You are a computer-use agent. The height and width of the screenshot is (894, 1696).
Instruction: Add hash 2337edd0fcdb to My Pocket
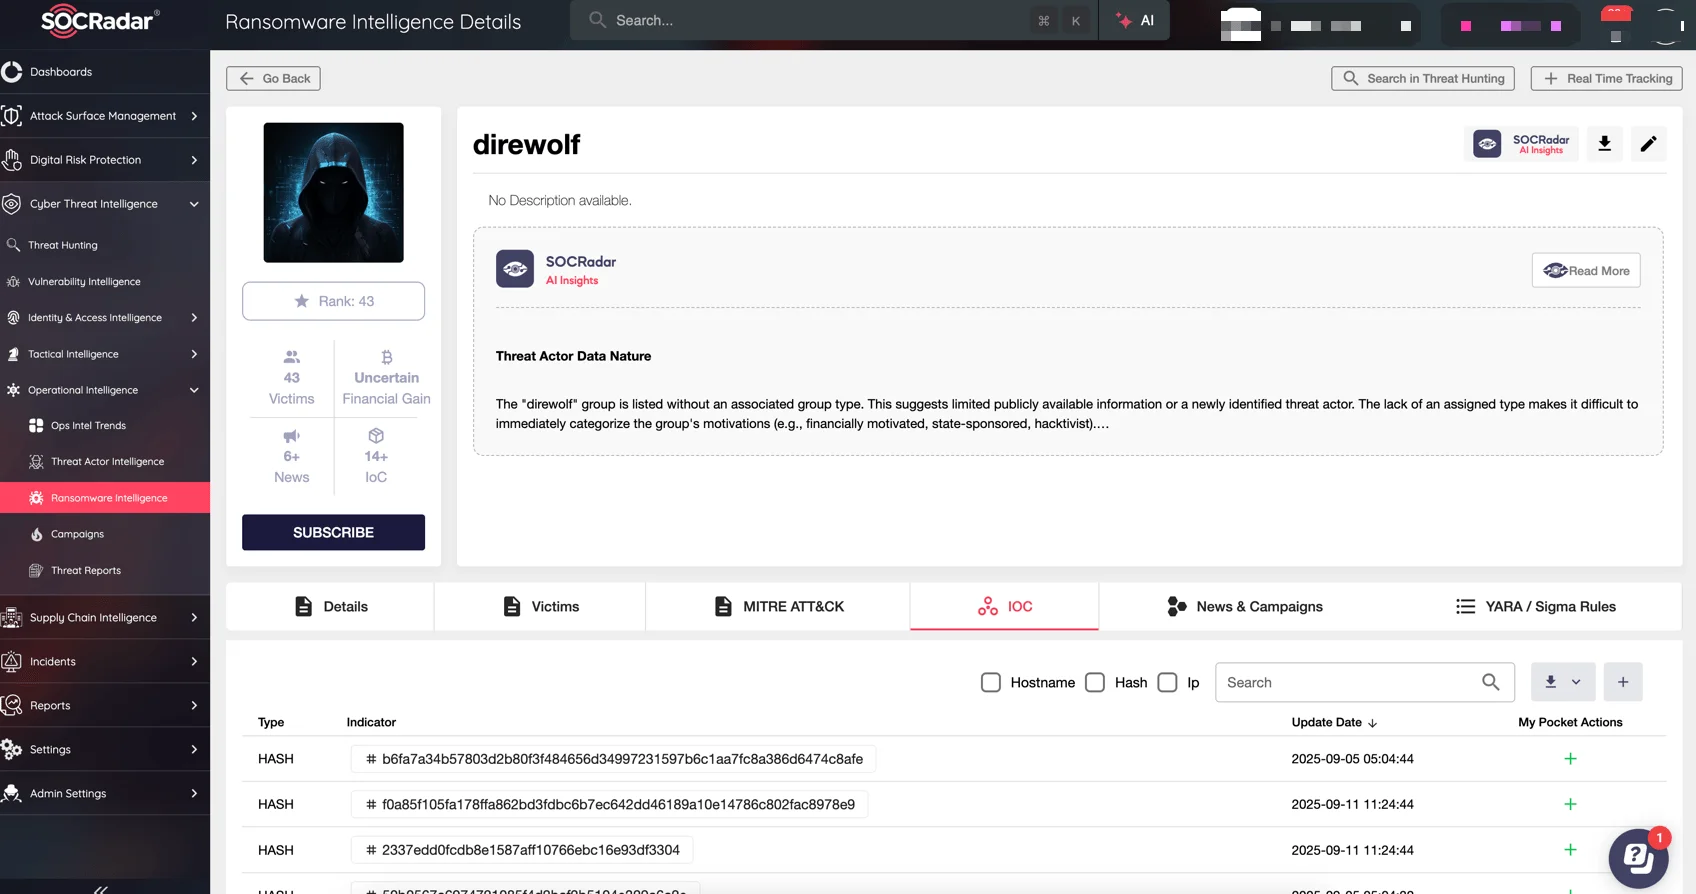point(1570,850)
